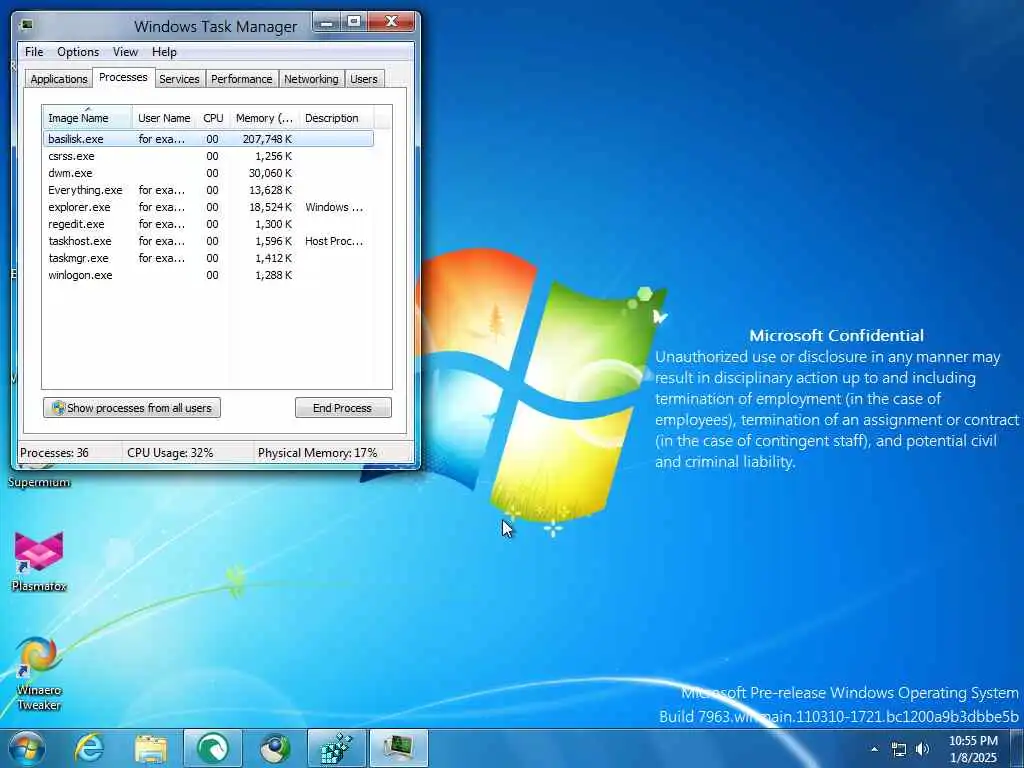Open the clock showing 10:55 PM

click(x=973, y=749)
